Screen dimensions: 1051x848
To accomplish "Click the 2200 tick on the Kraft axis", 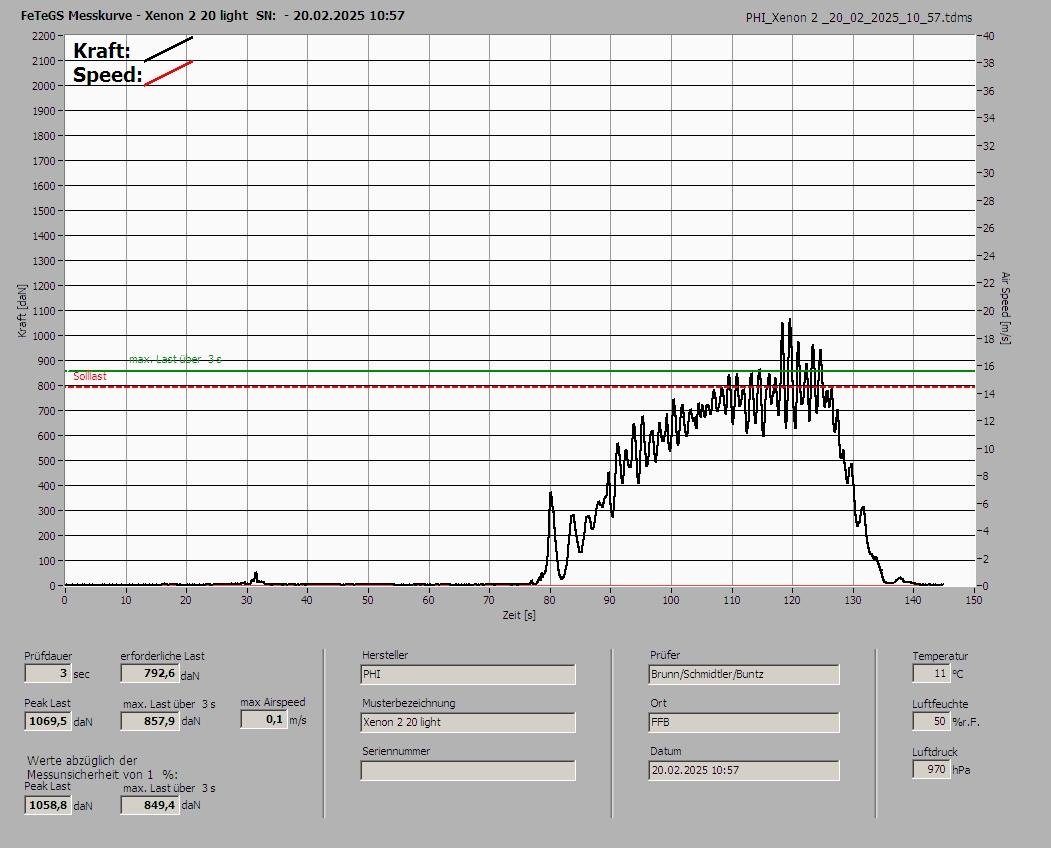I will click(43, 36).
